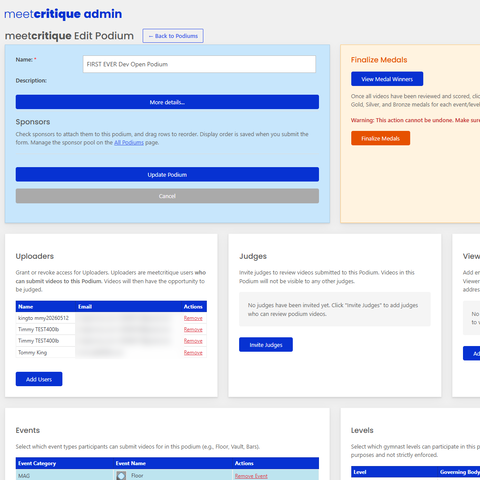The width and height of the screenshot is (480, 480).
Task: Go back using Back to Podiums button
Action: click(173, 36)
